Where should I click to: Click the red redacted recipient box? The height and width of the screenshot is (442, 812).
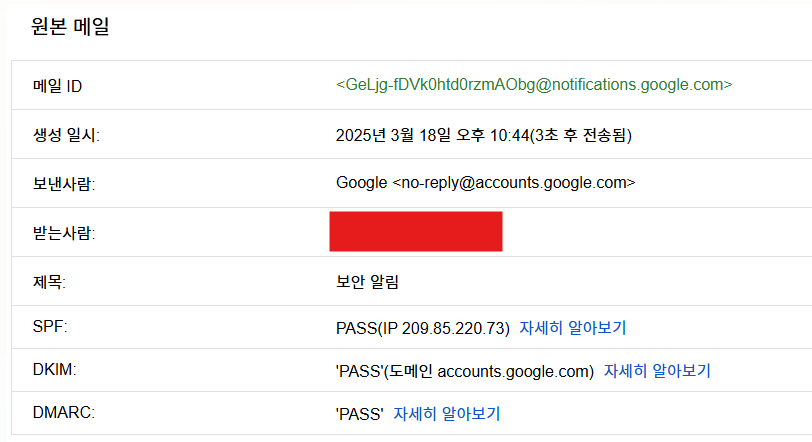(415, 231)
